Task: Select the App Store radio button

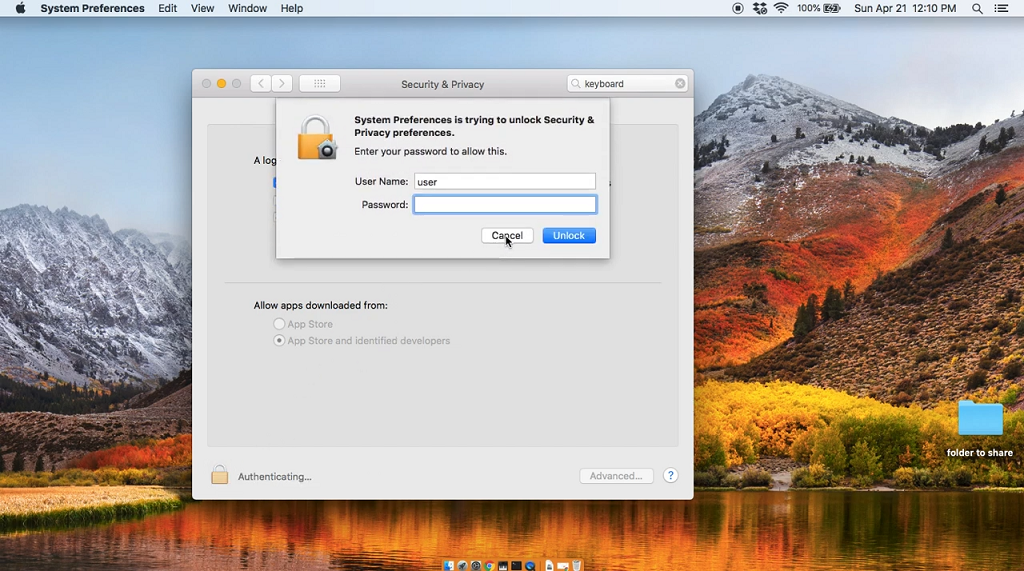Action: (x=279, y=324)
